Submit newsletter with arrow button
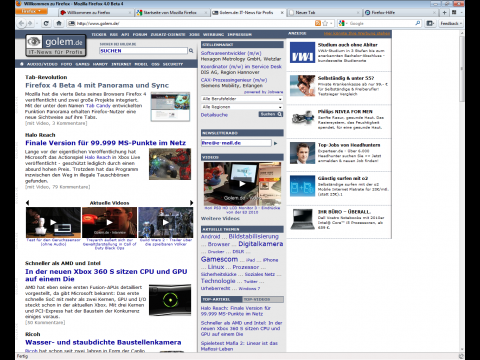Viewport: 480px width, 360px height. tap(275, 143)
